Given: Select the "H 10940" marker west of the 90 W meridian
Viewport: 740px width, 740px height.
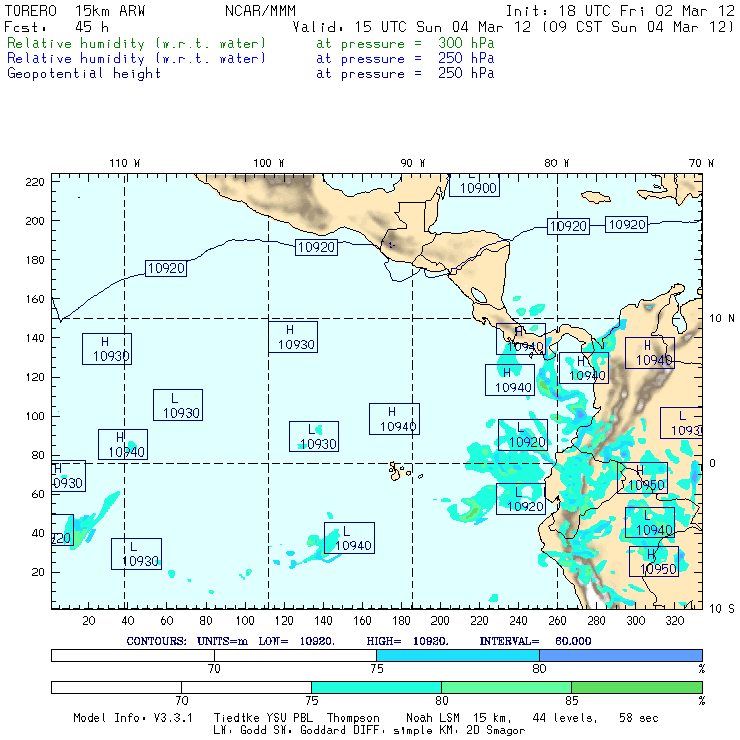Looking at the screenshot, I should (x=395, y=419).
